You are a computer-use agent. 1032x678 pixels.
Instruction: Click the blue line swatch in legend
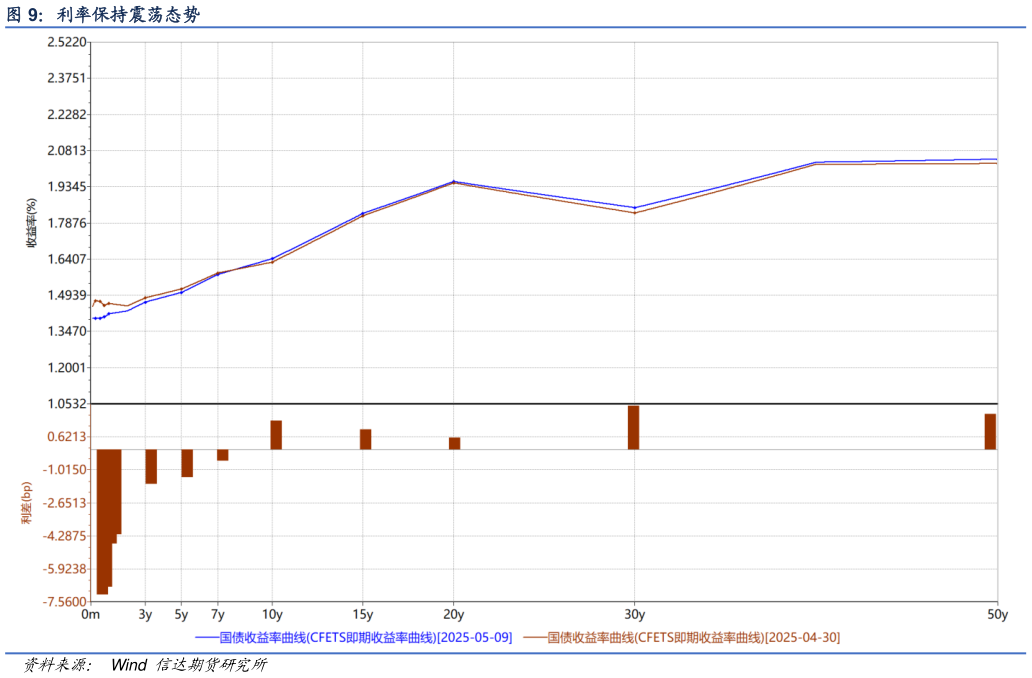pyautogui.click(x=206, y=637)
